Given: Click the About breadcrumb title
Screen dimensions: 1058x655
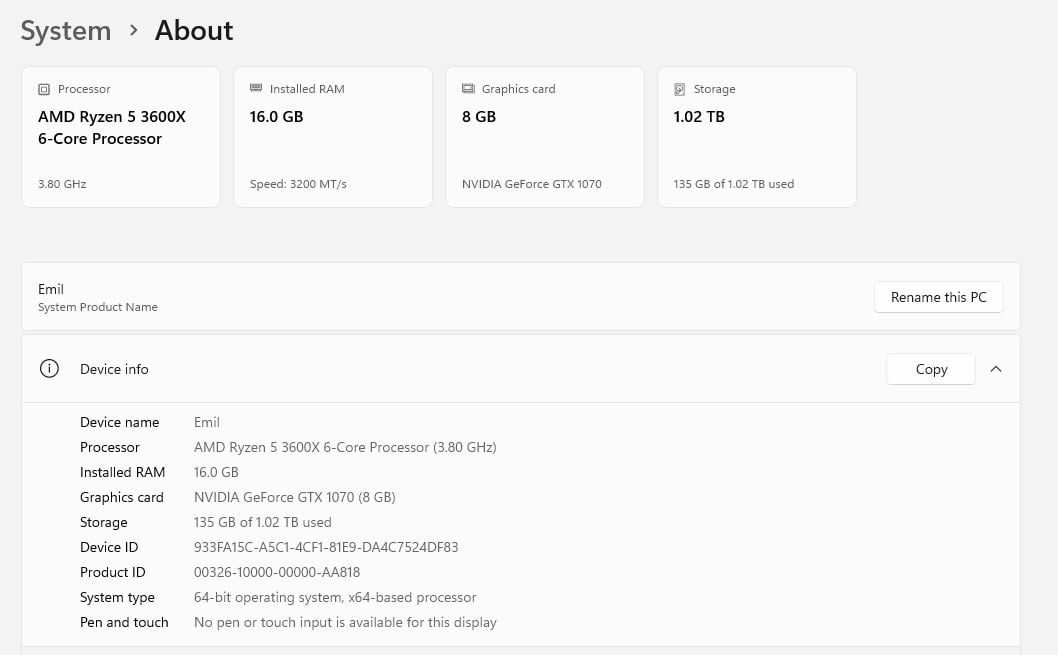Looking at the screenshot, I should 194,31.
